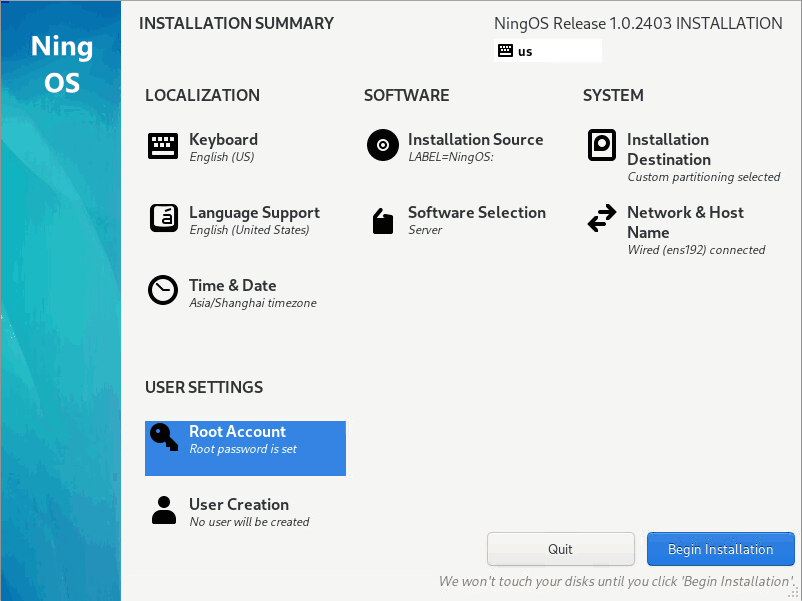
Task: Click the LABEL=NingOS: source text
Action: (x=451, y=157)
